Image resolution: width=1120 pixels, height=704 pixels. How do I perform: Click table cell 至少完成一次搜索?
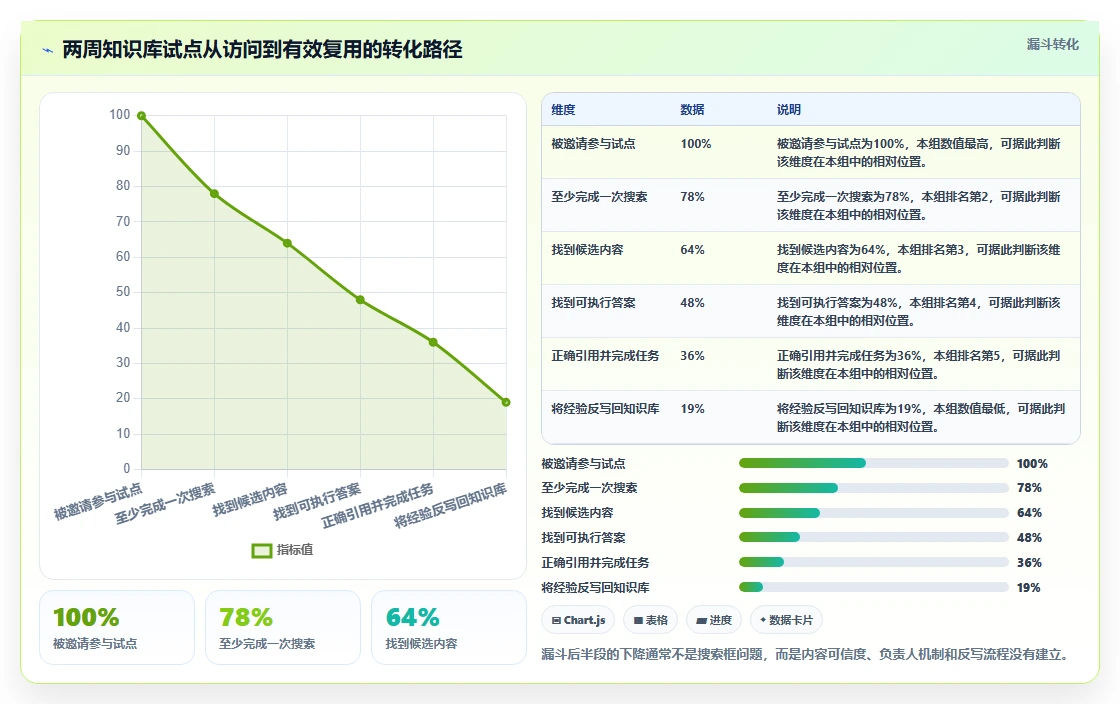point(599,196)
